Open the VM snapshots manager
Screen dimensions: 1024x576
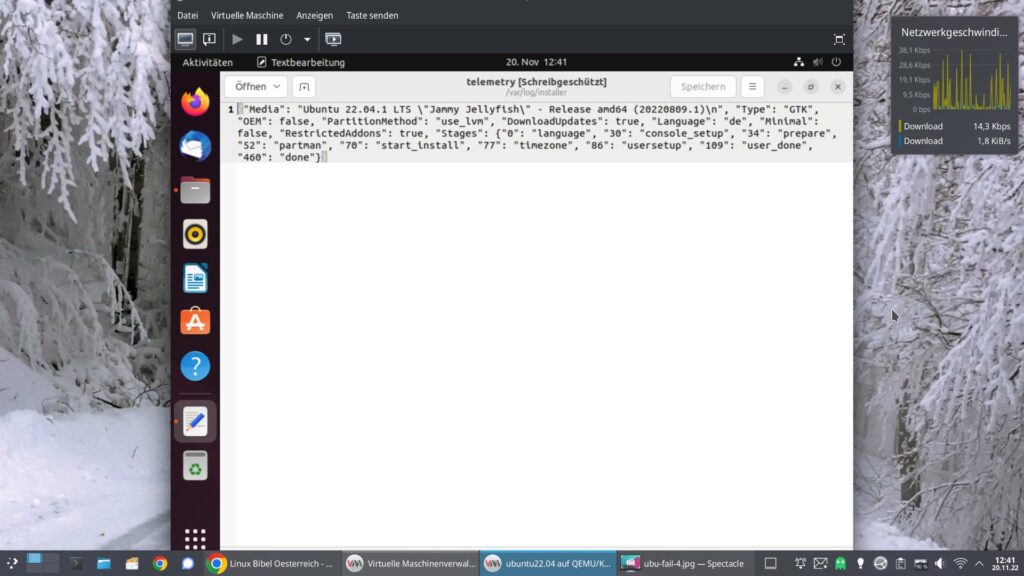[333, 39]
